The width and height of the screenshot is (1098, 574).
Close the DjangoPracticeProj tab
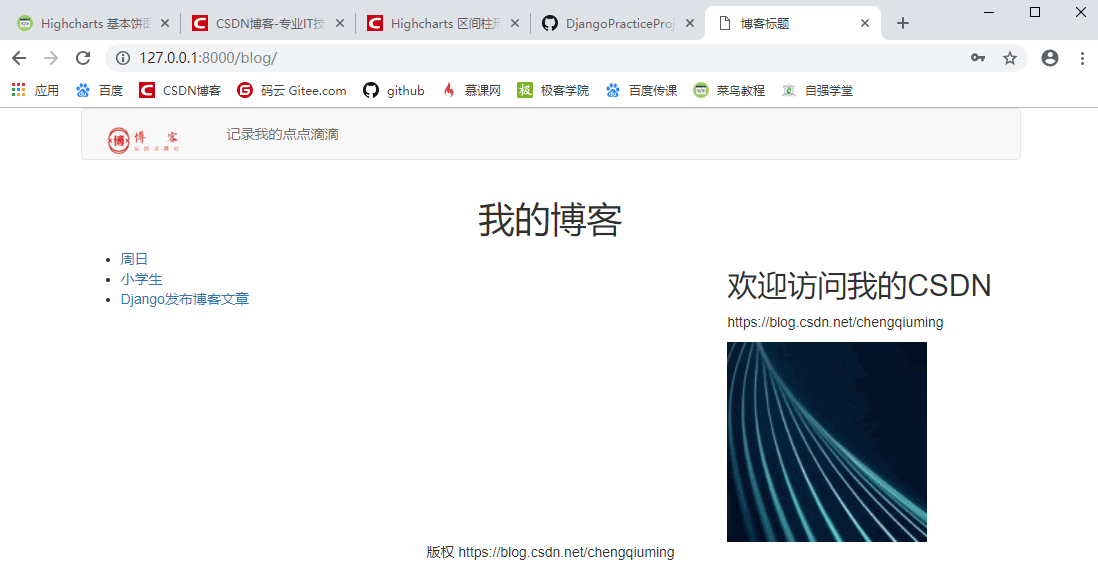(690, 23)
